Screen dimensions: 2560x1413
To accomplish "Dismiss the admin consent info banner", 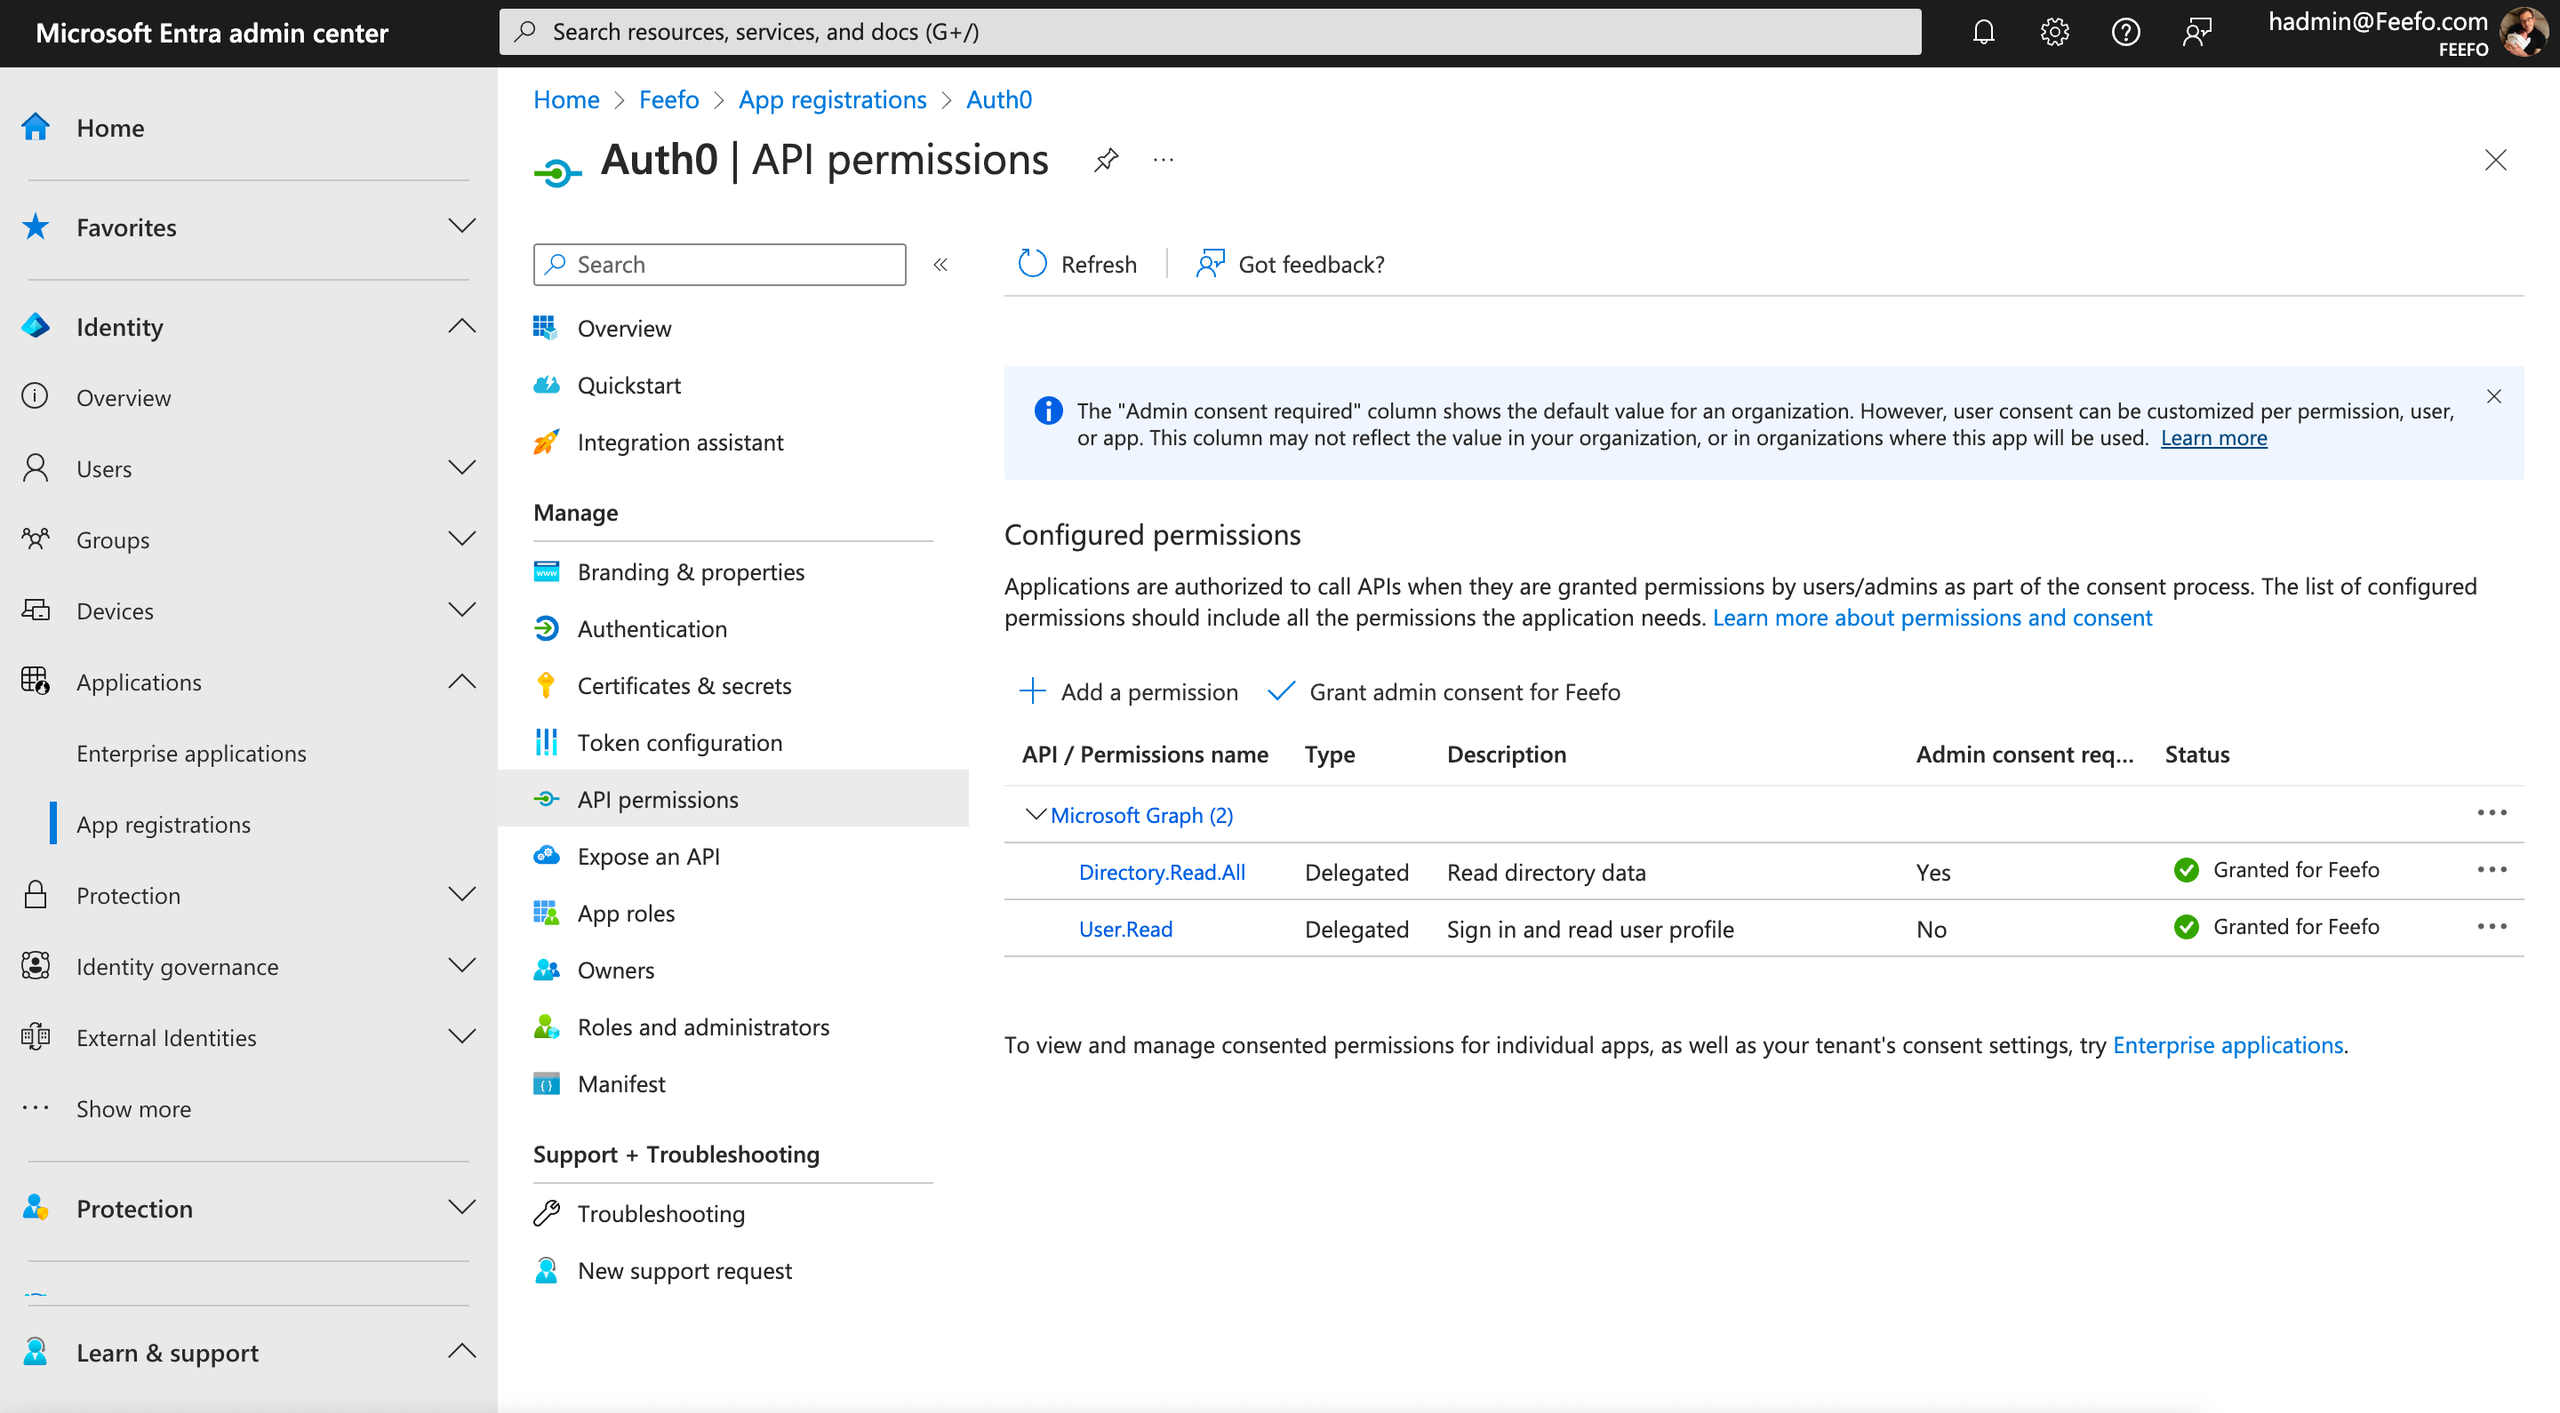I will [x=2494, y=397].
